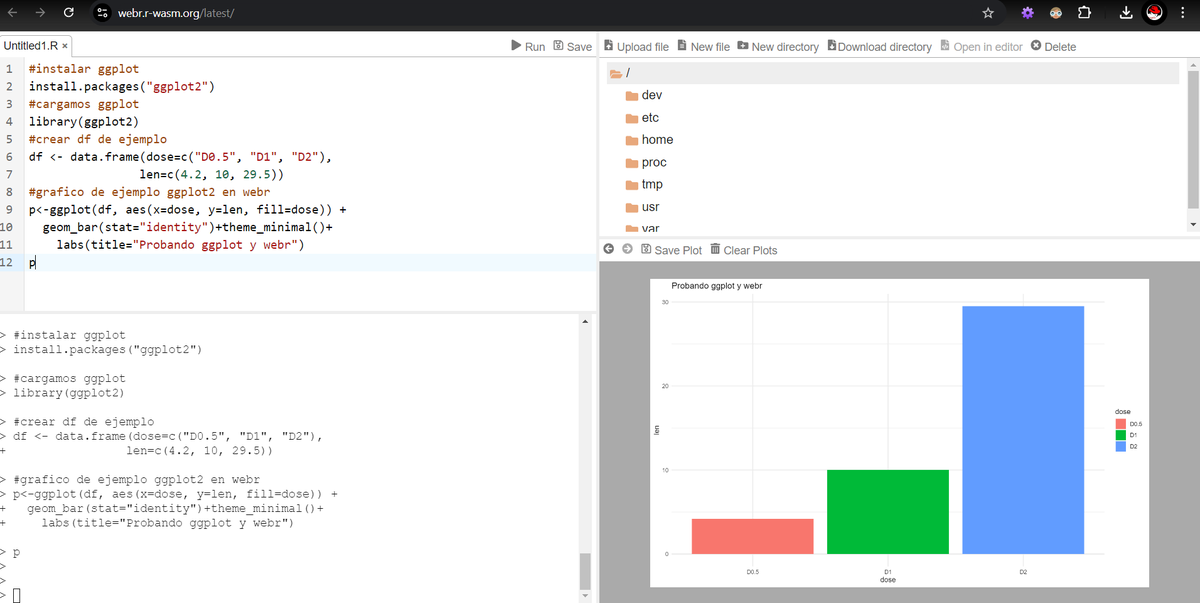Click Upload file button
This screenshot has height=603, width=1200.
(x=636, y=46)
